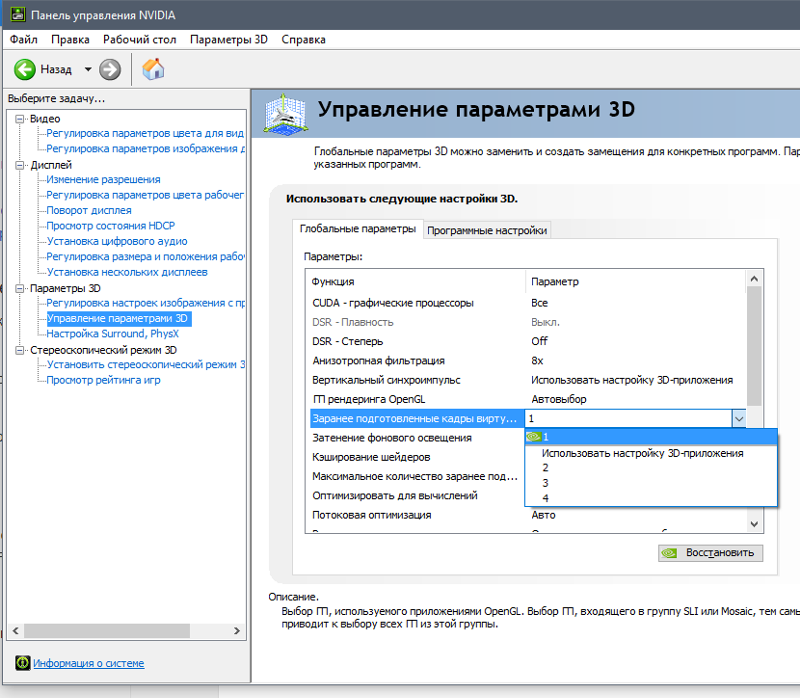Select the Потоковая оптимизация row
Screen dimensions: 800x698
[x=527, y=515]
